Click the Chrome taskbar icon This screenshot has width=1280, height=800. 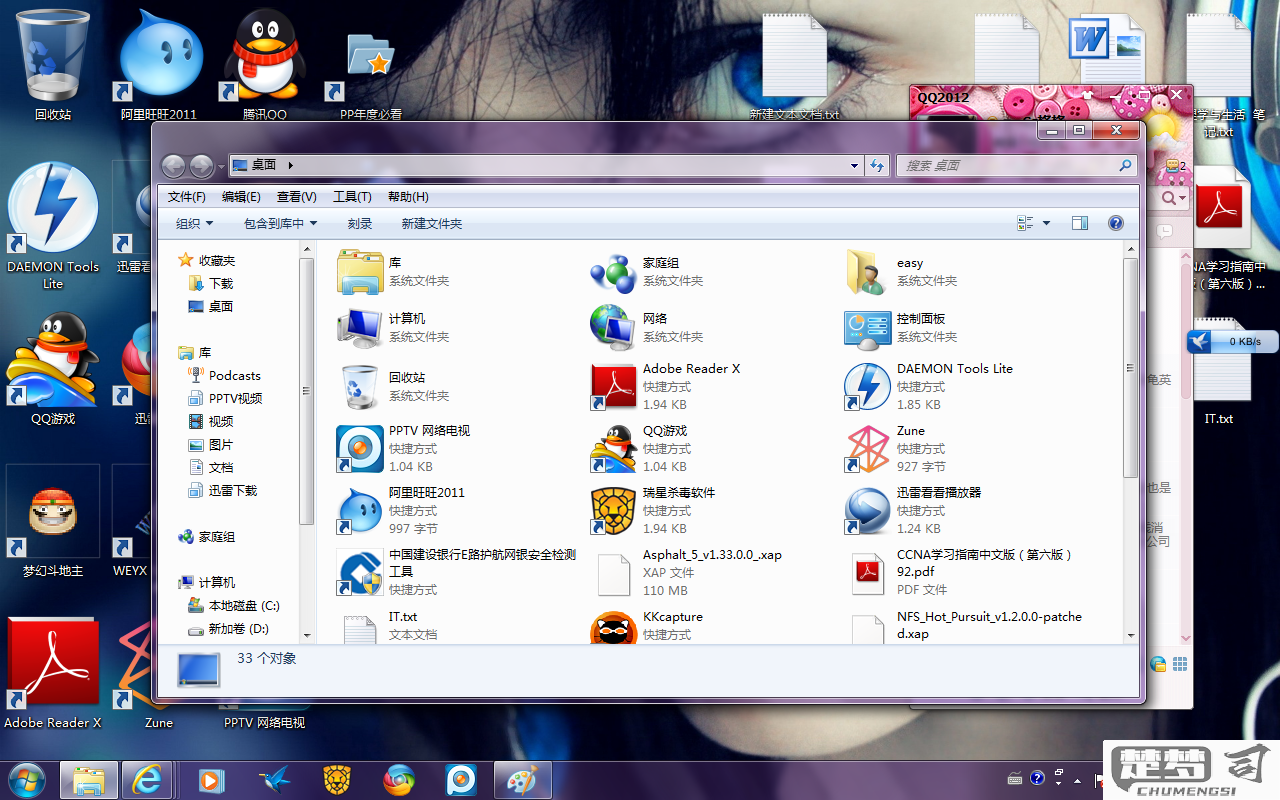pos(399,779)
